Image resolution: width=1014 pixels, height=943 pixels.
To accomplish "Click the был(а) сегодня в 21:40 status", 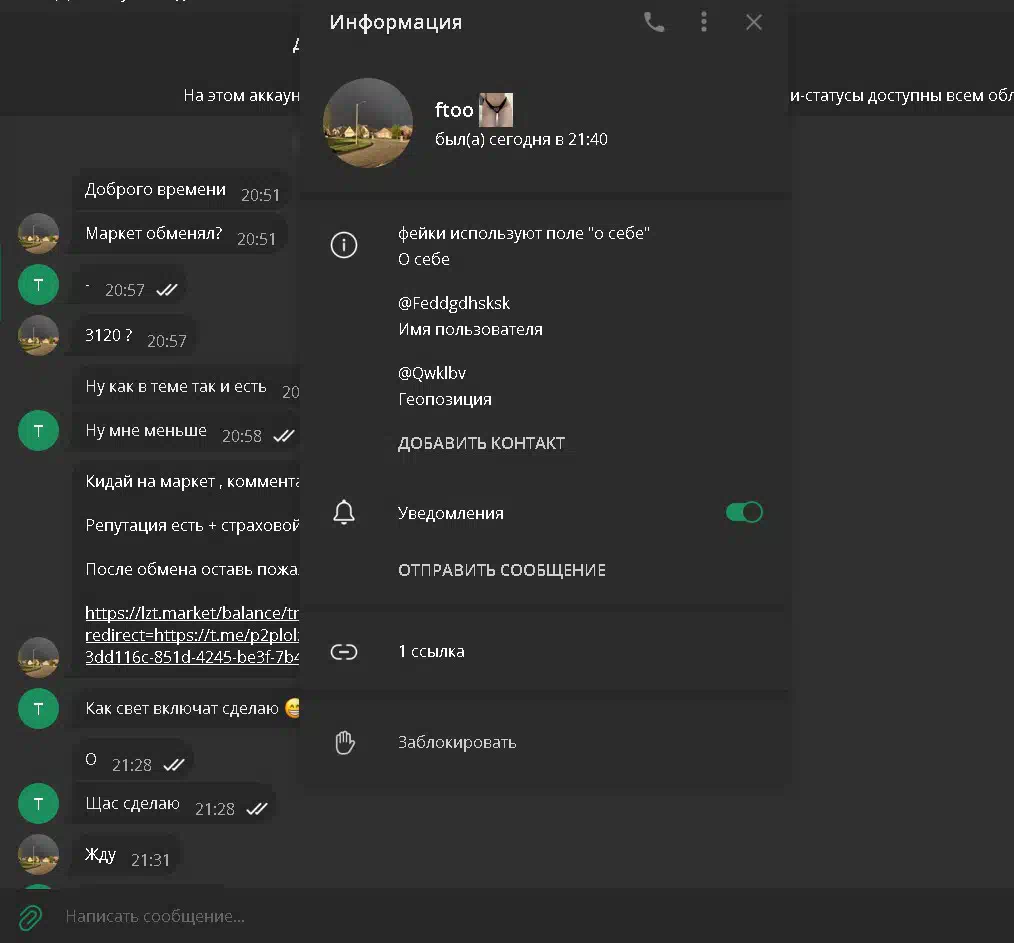I will click(x=521, y=139).
